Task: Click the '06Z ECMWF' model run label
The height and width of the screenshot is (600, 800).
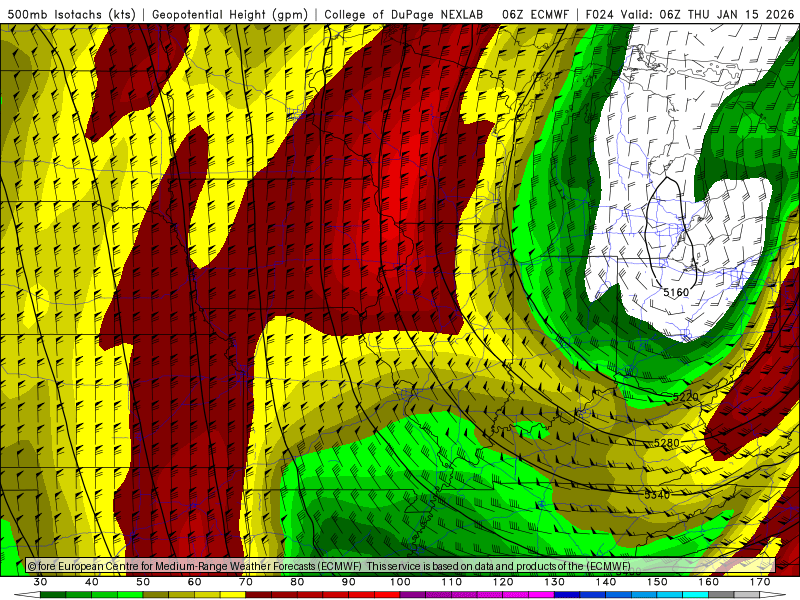Action: (x=535, y=15)
